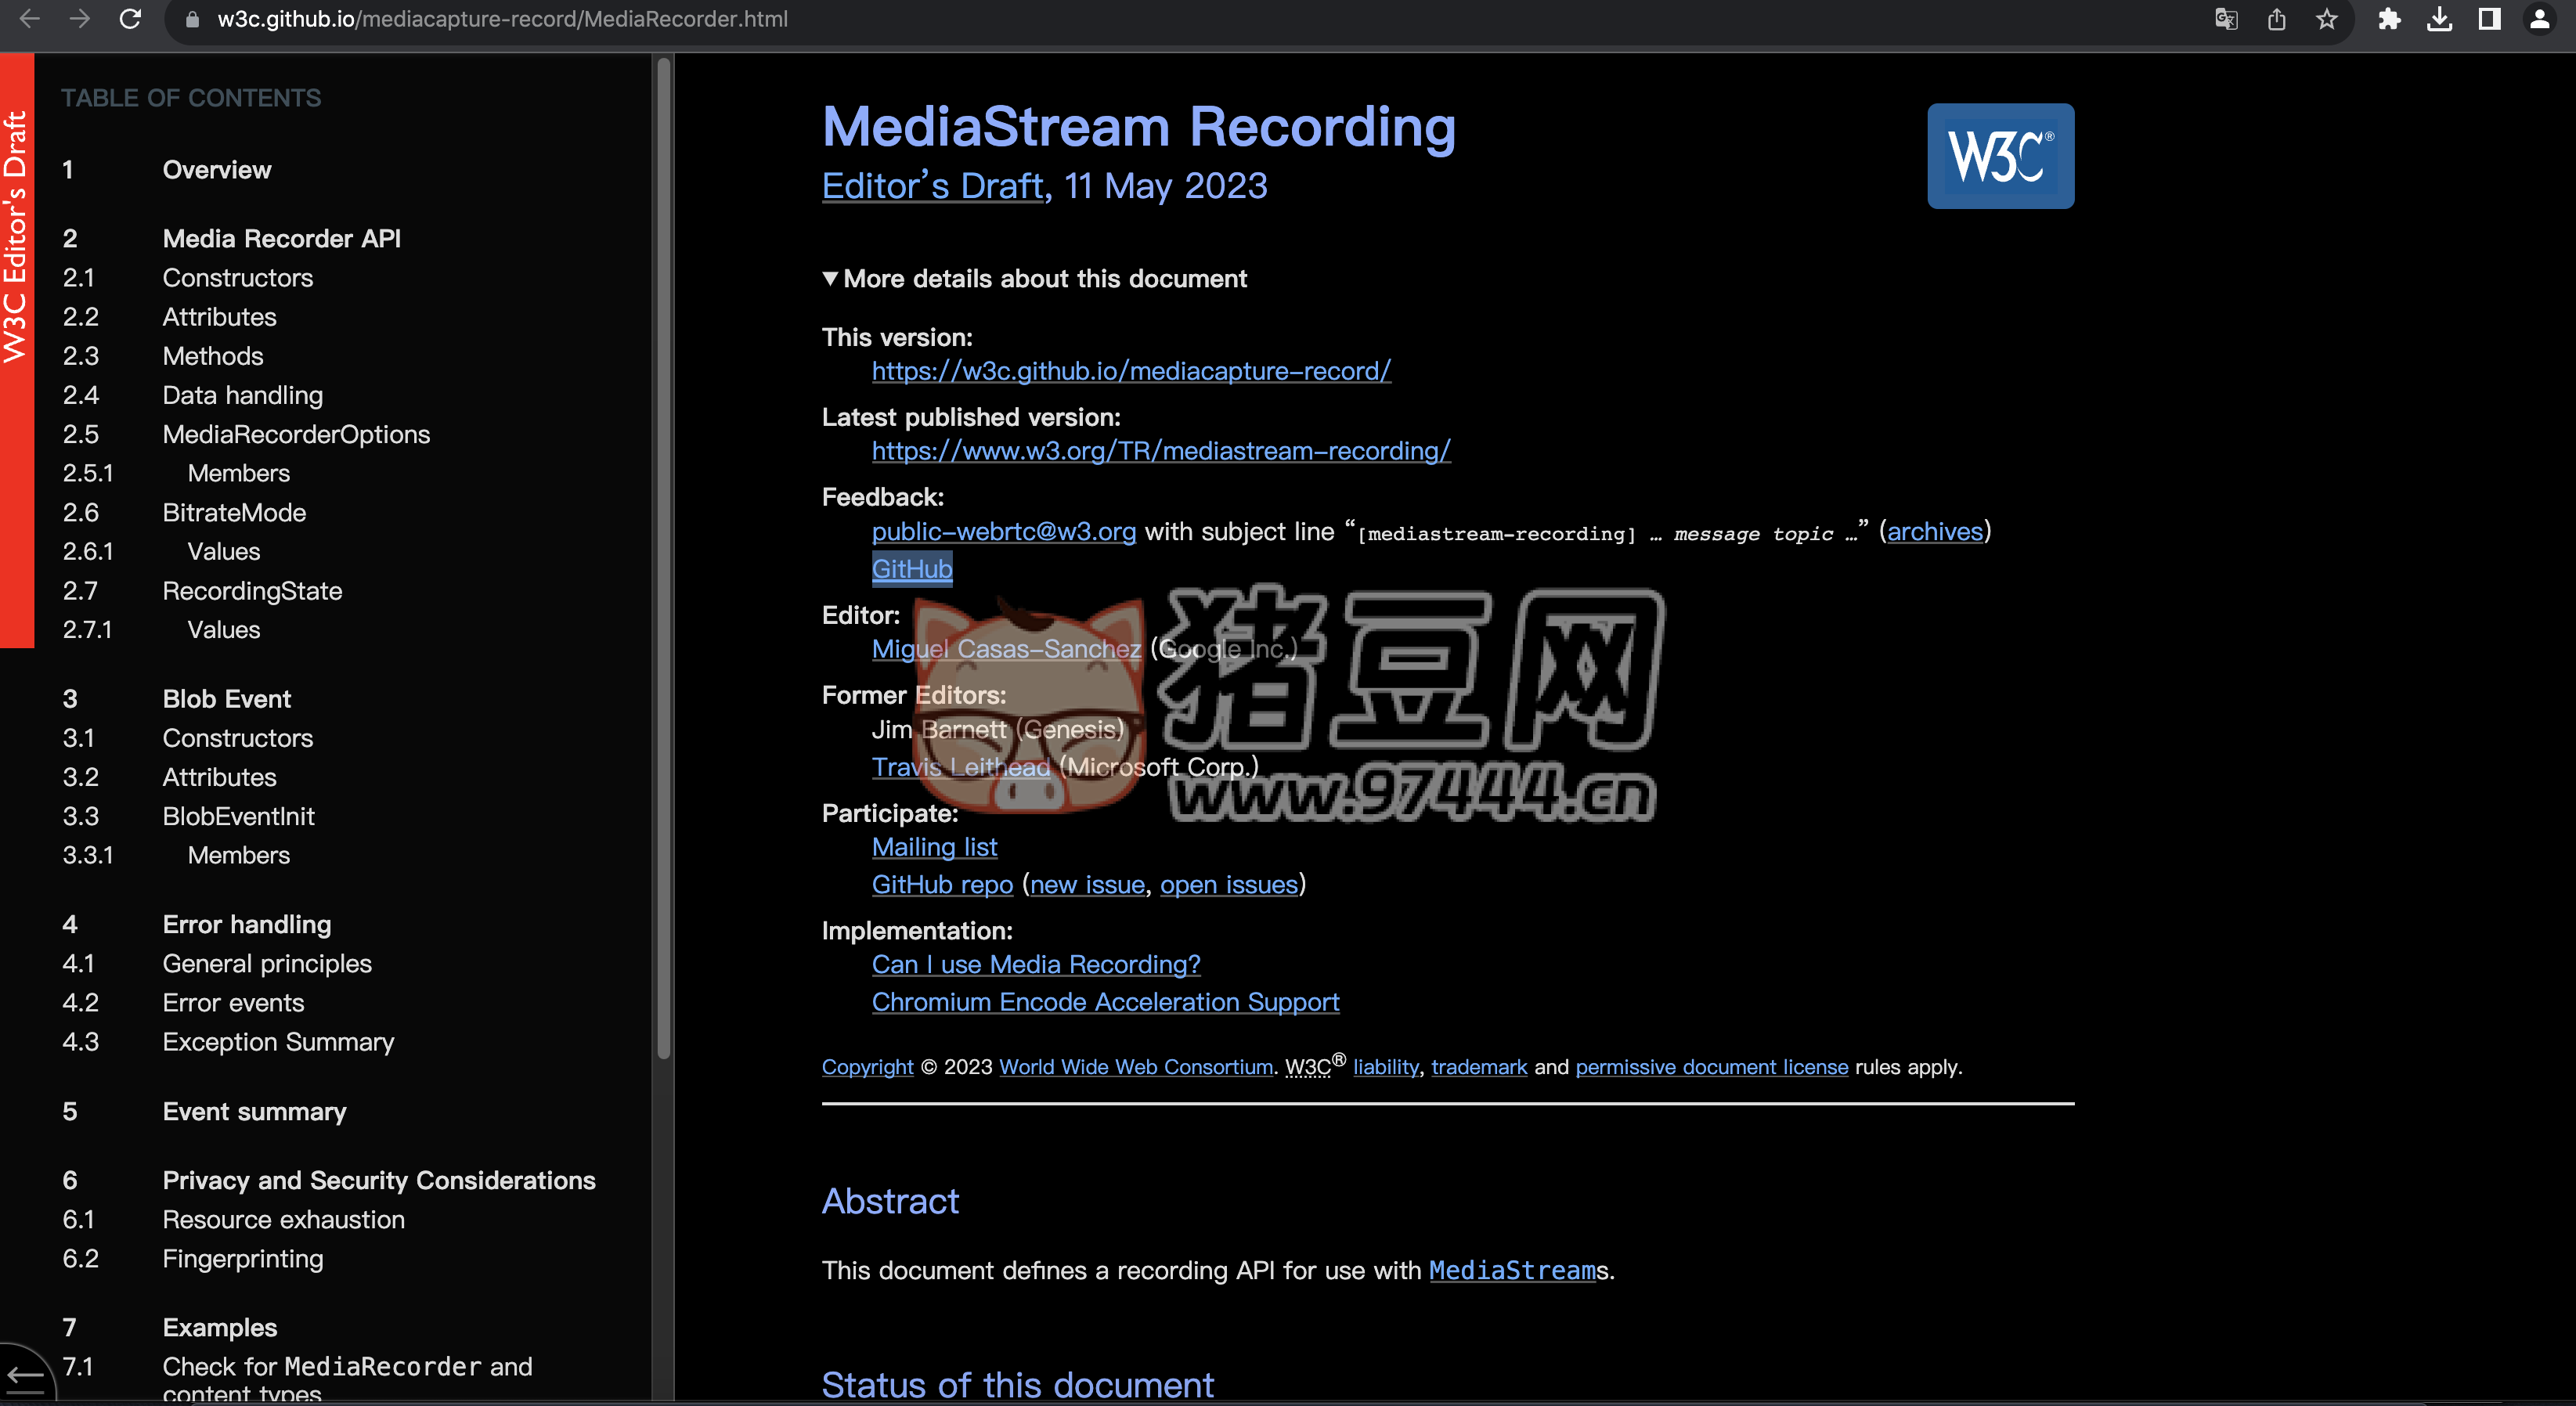The height and width of the screenshot is (1406, 2576).
Task: Open the downloads tray icon
Action: click(2439, 19)
